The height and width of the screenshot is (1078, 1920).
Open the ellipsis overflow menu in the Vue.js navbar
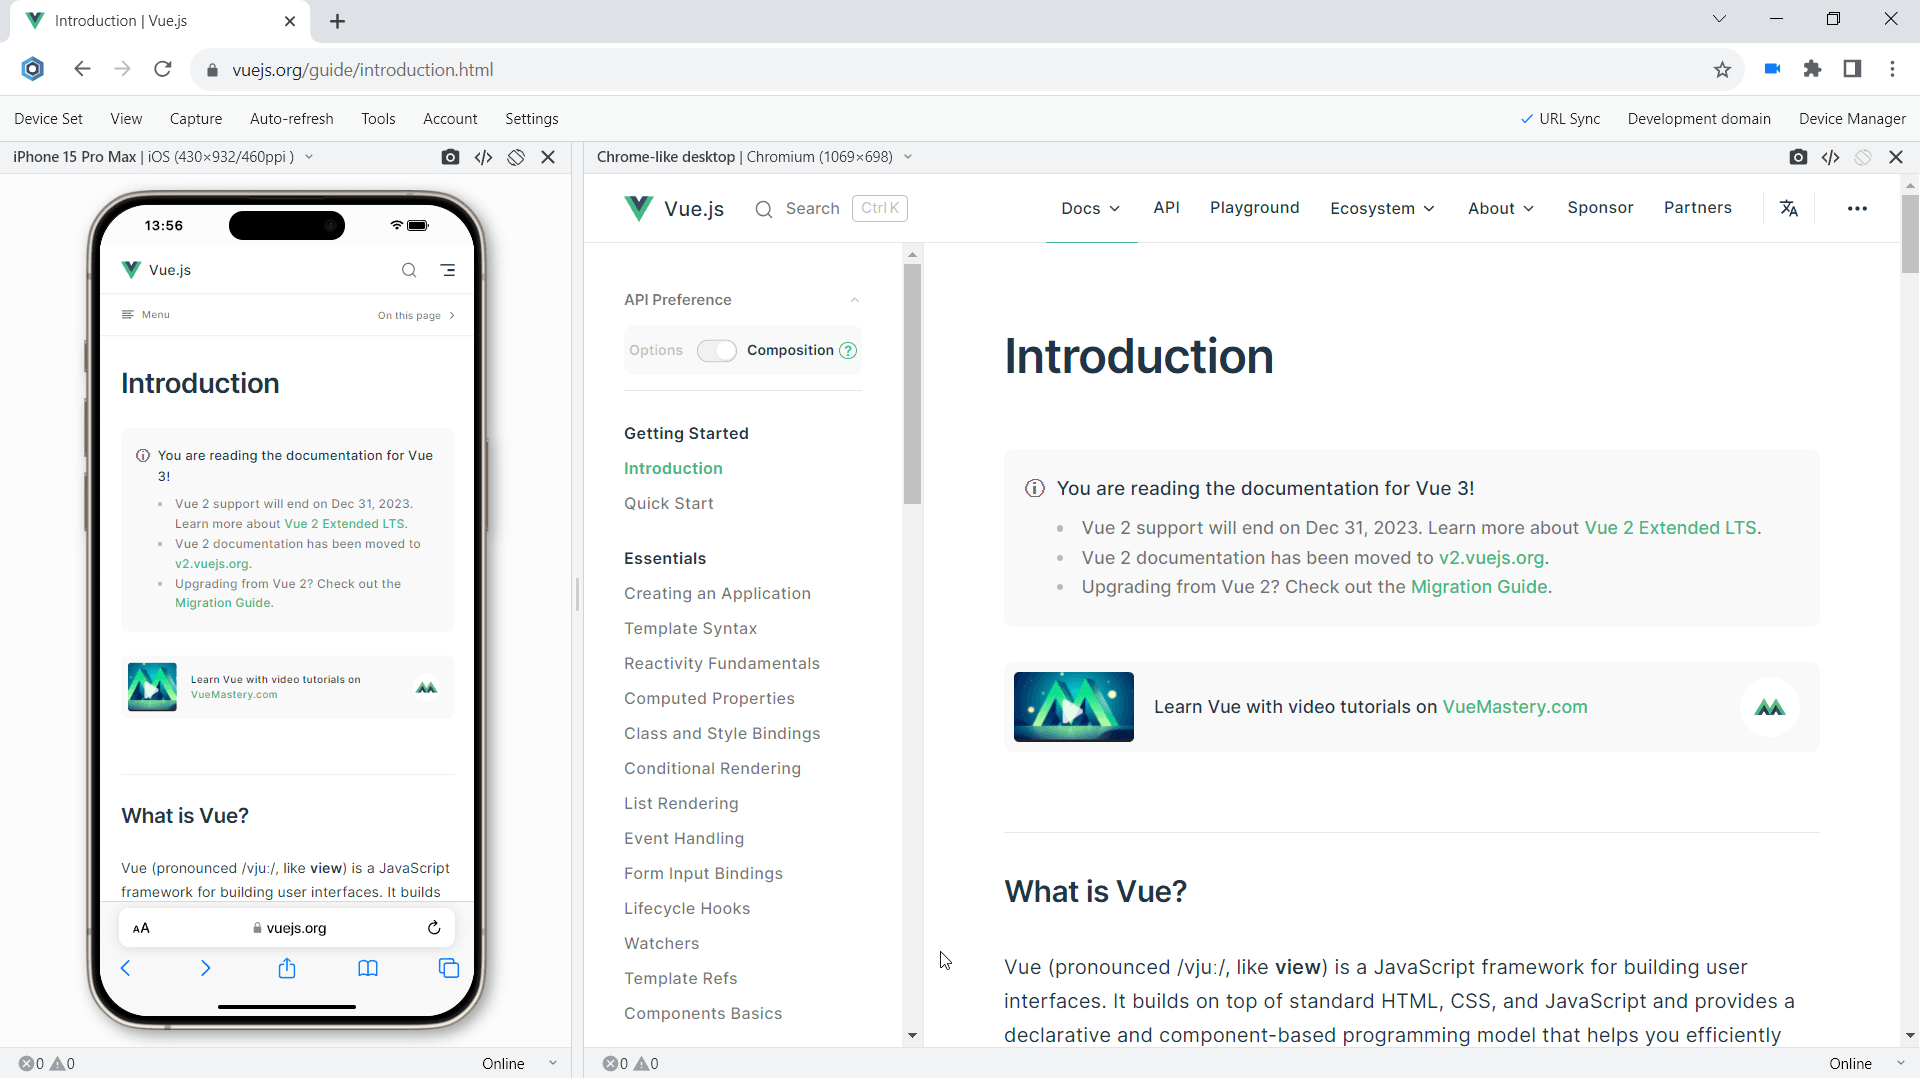[1858, 208]
